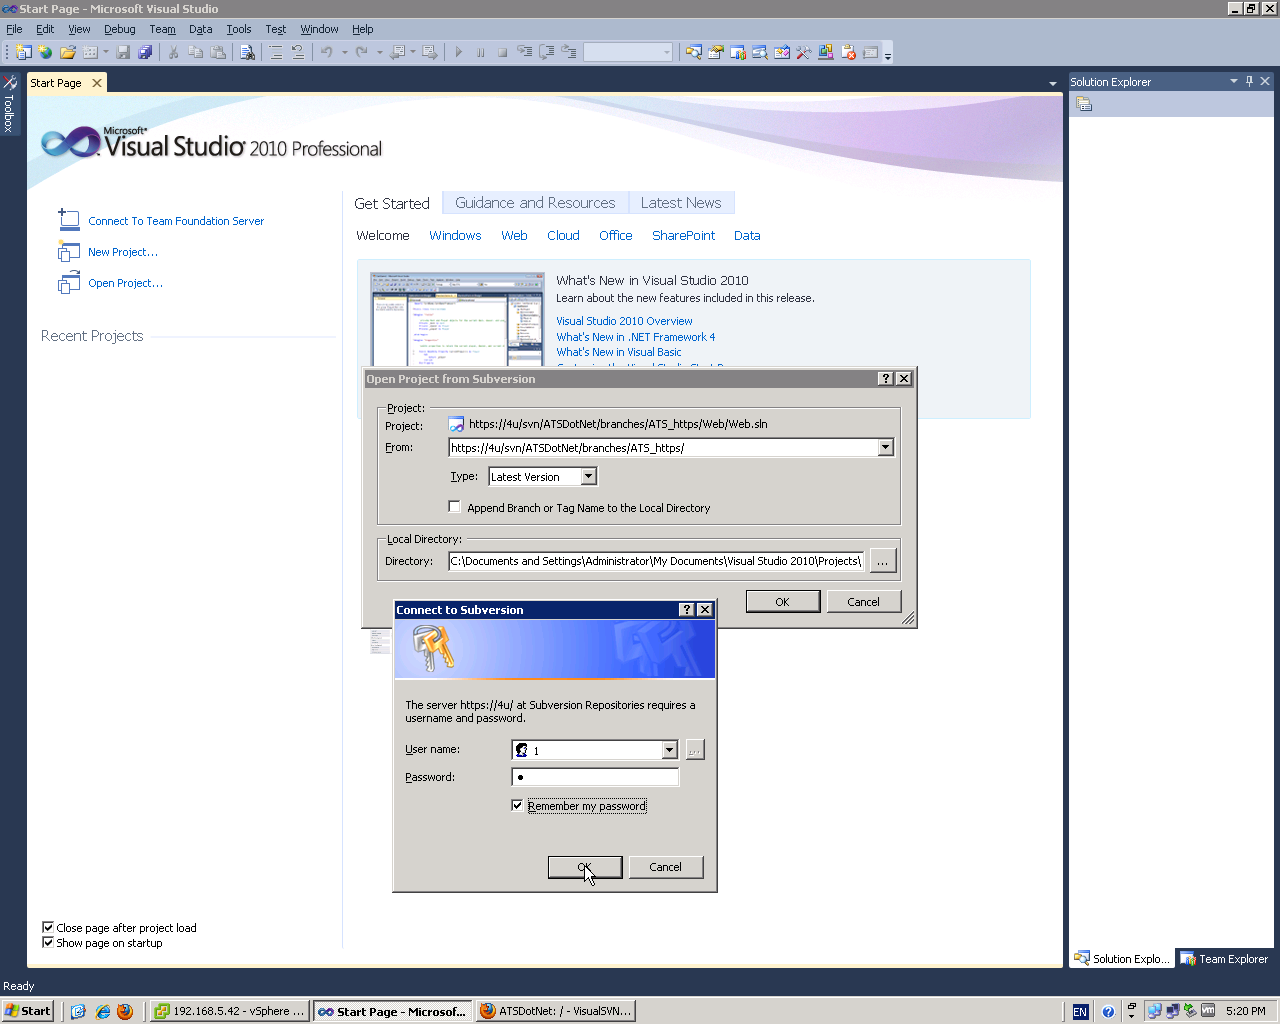
Task: Toggle Show page on startup checkbox
Action: (48, 942)
